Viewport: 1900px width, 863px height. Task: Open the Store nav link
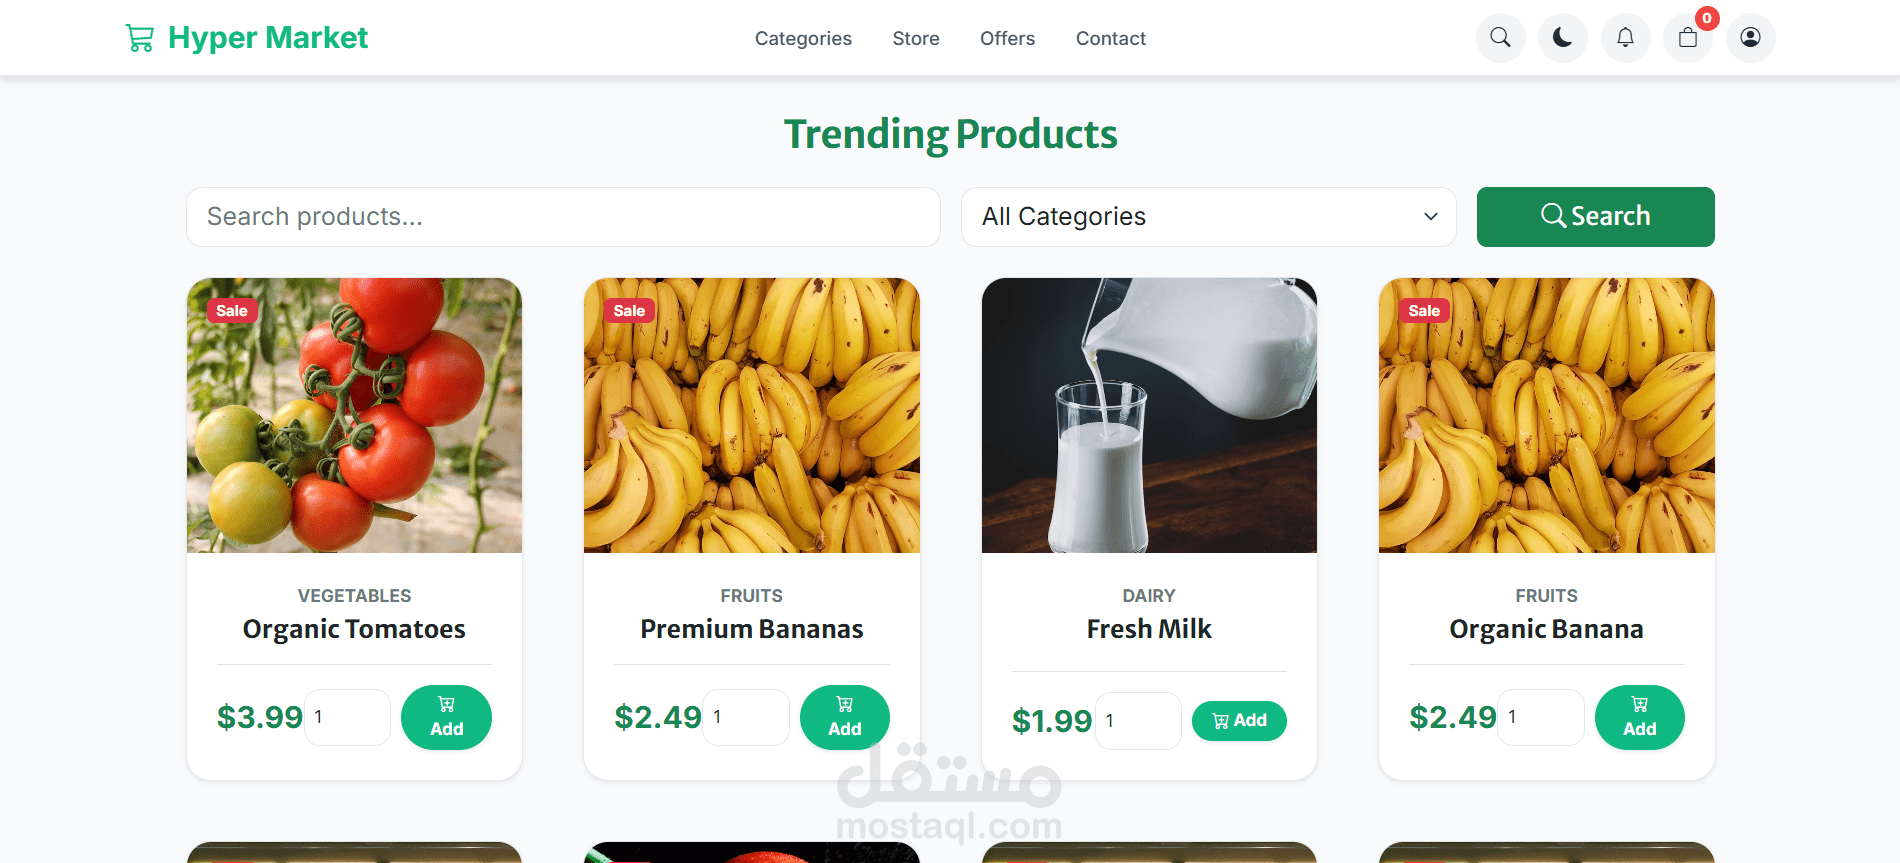point(916,38)
